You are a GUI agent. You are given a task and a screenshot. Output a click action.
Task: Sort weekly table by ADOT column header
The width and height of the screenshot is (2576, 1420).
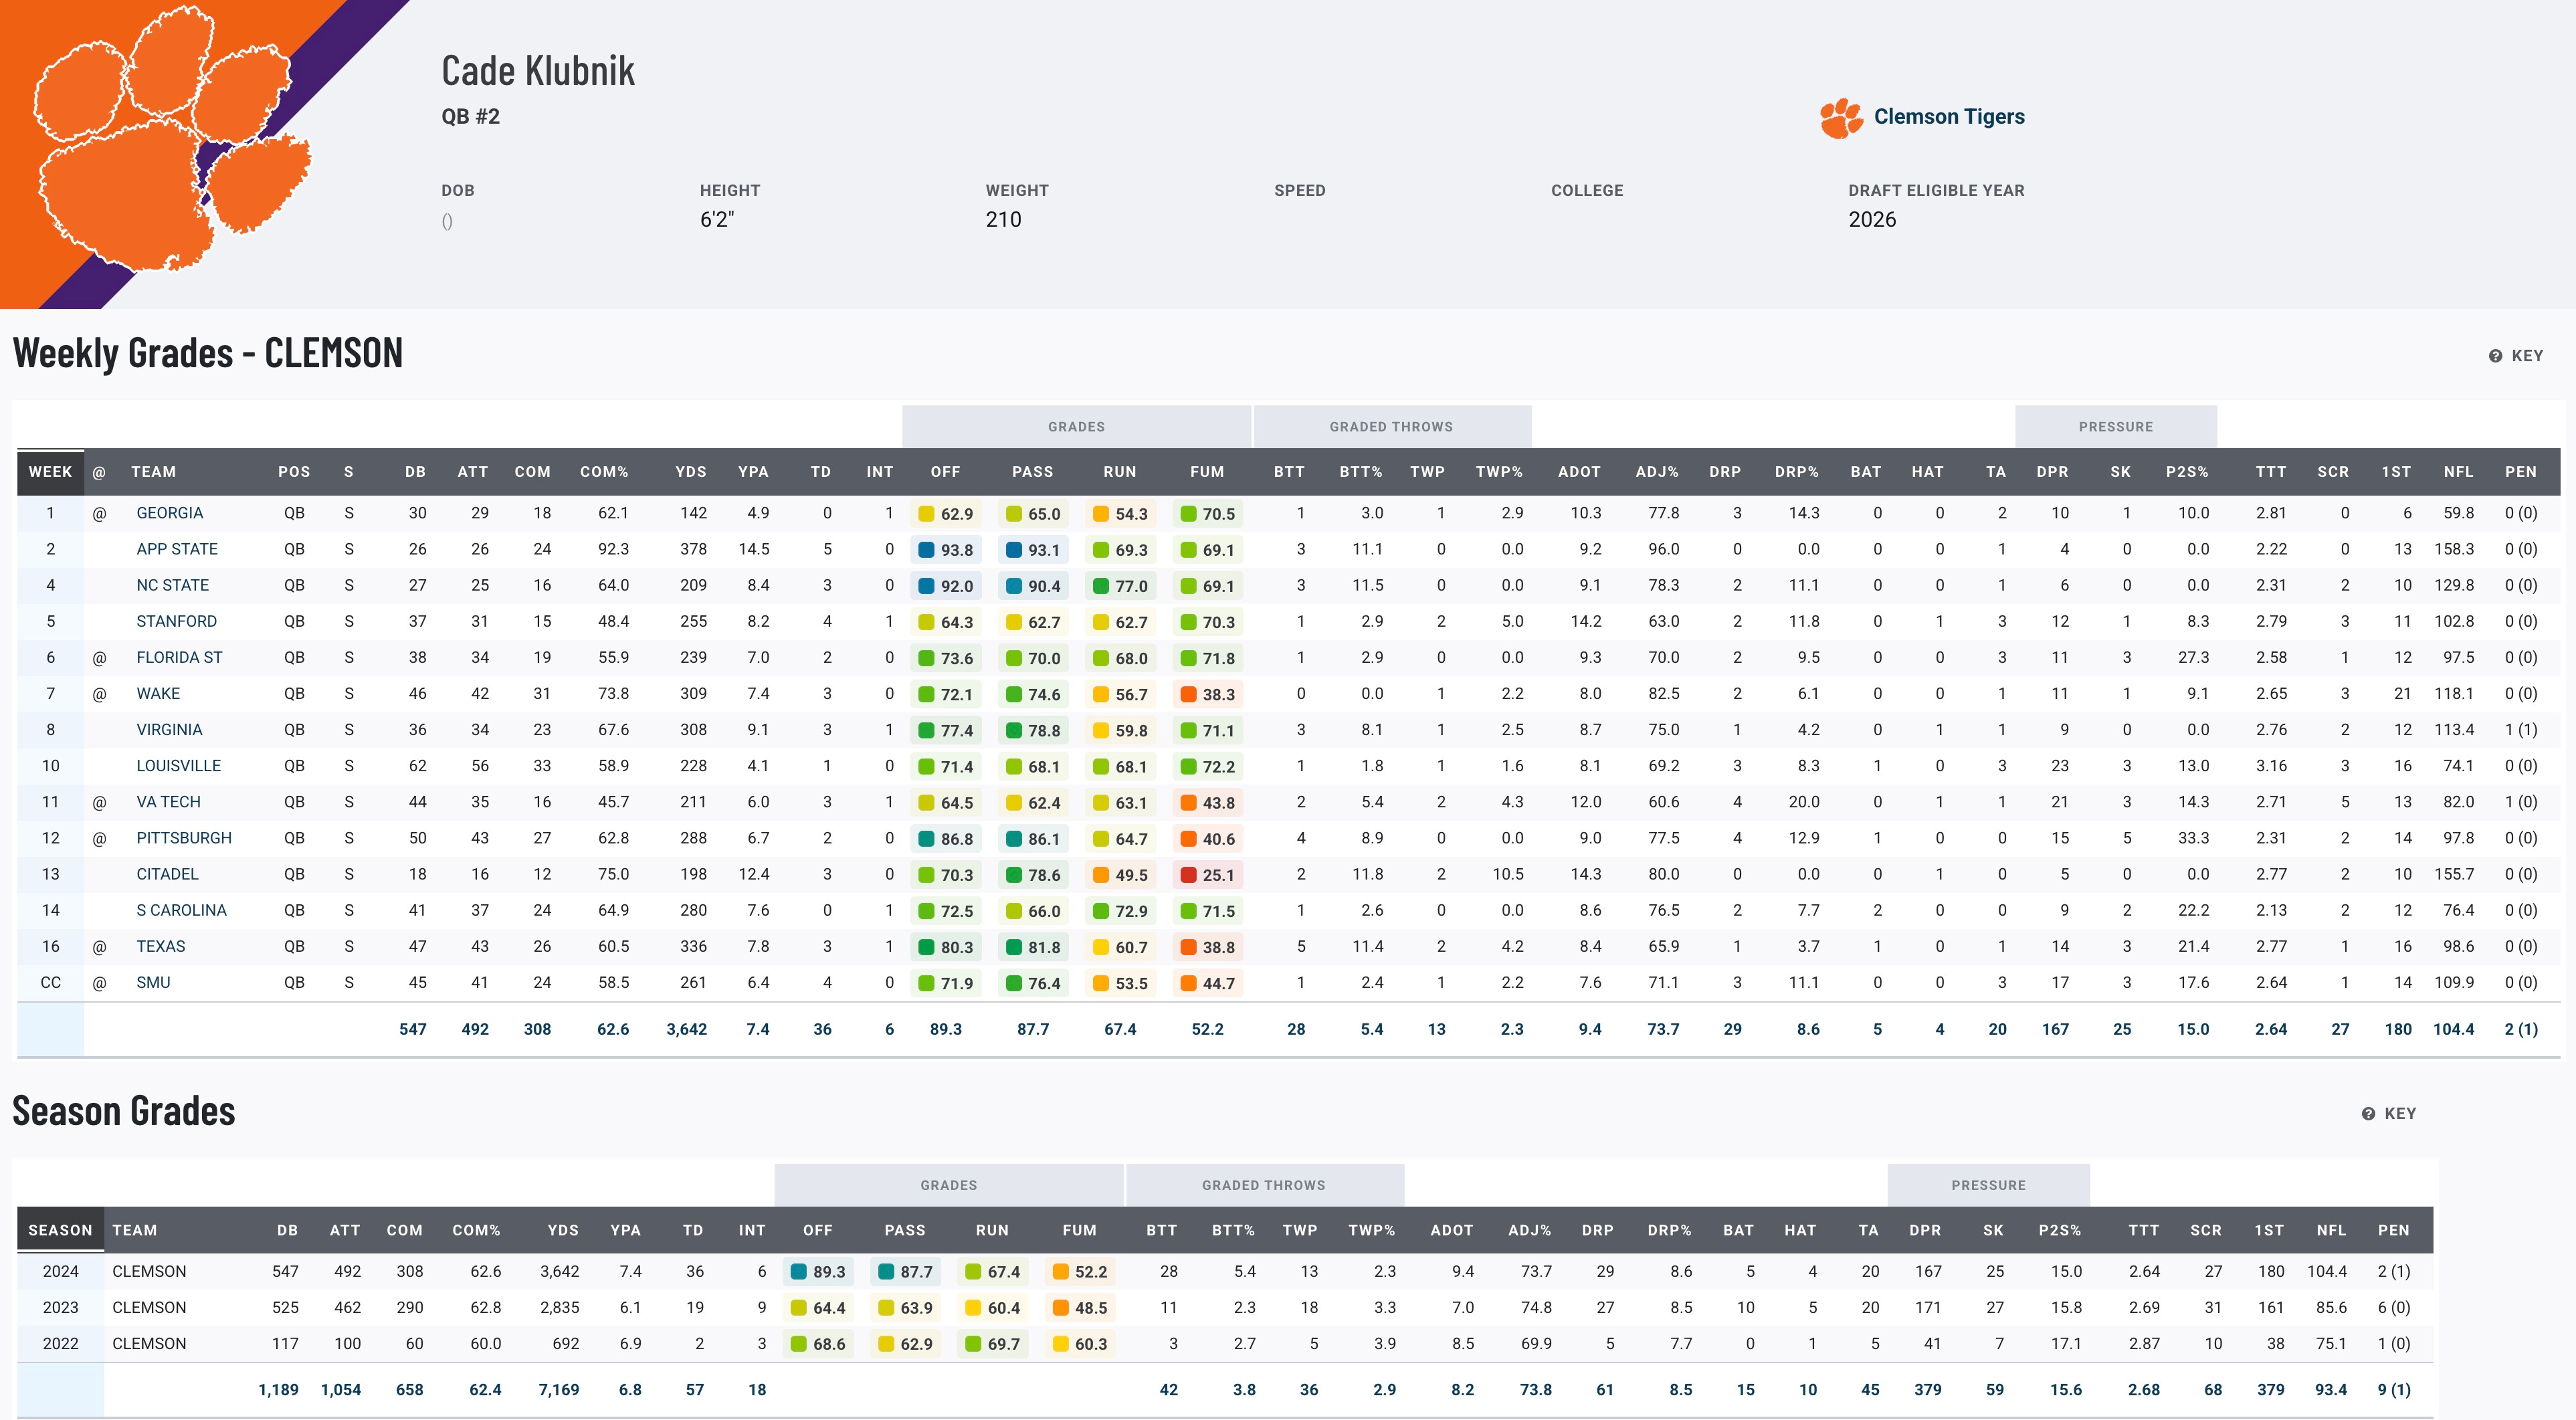point(1579,472)
